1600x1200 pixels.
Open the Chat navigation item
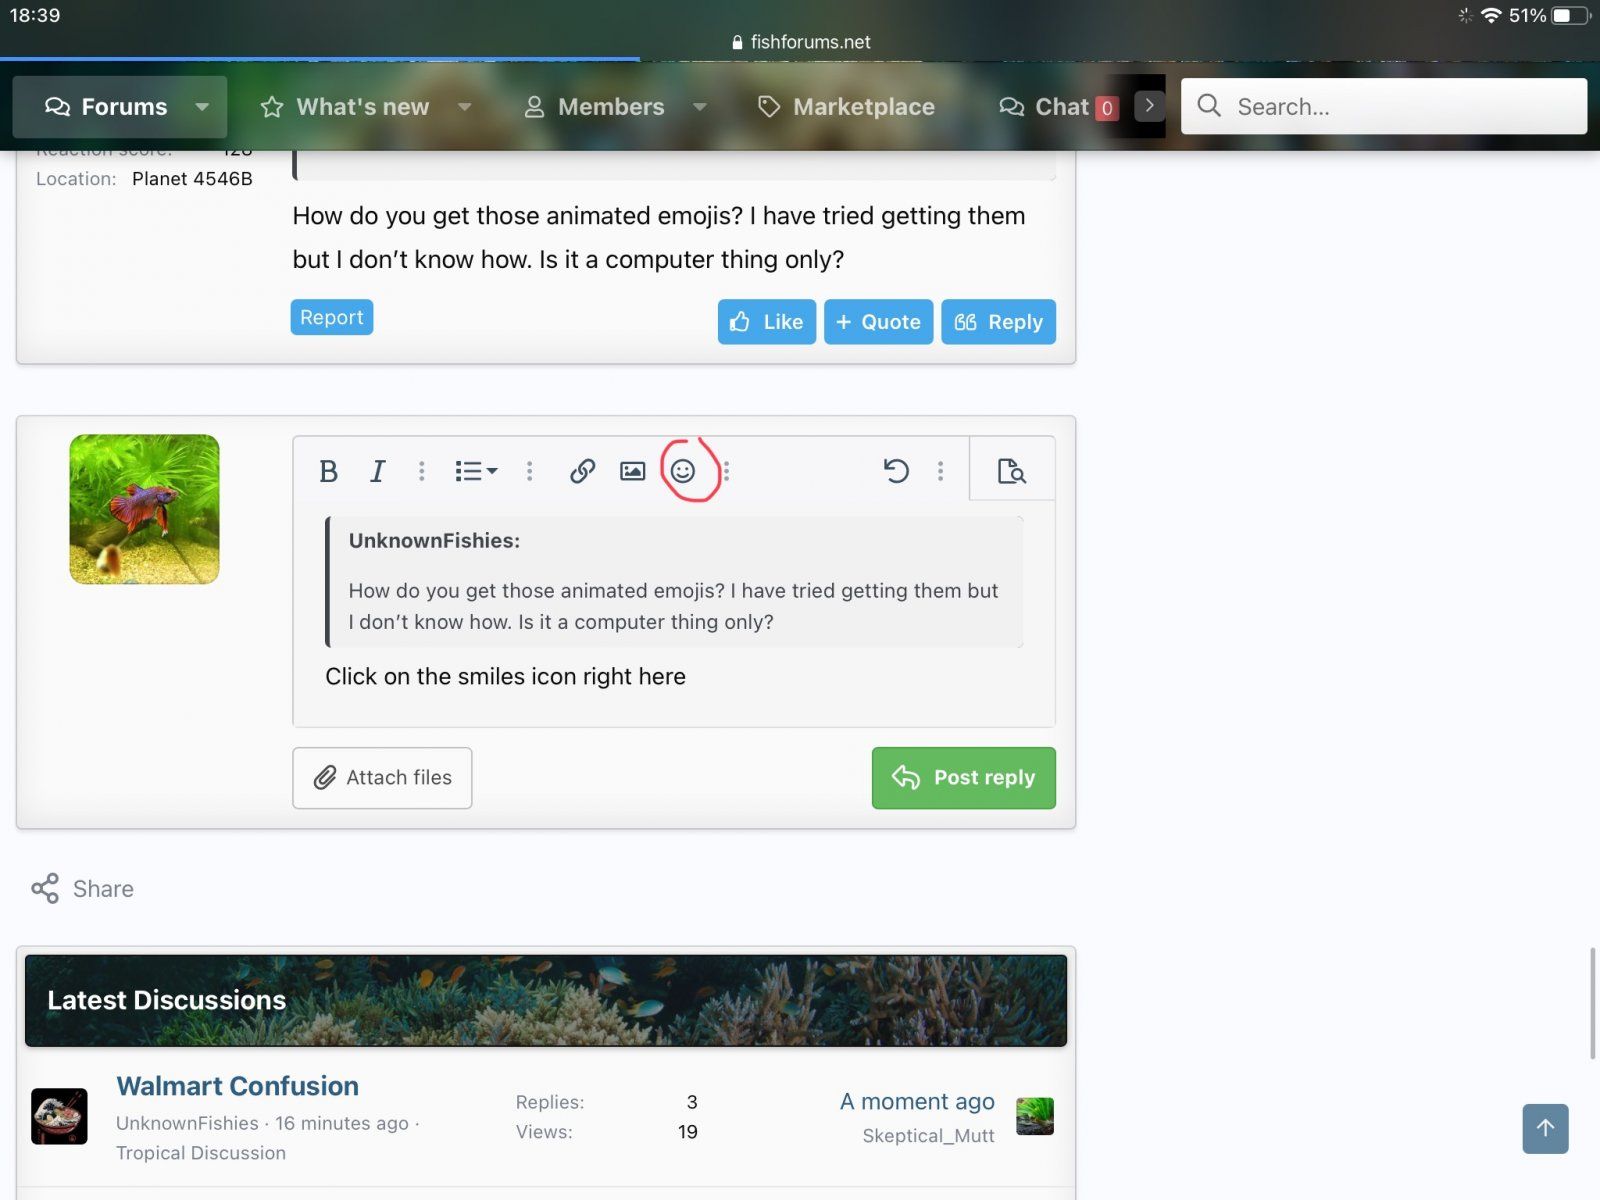click(1045, 107)
